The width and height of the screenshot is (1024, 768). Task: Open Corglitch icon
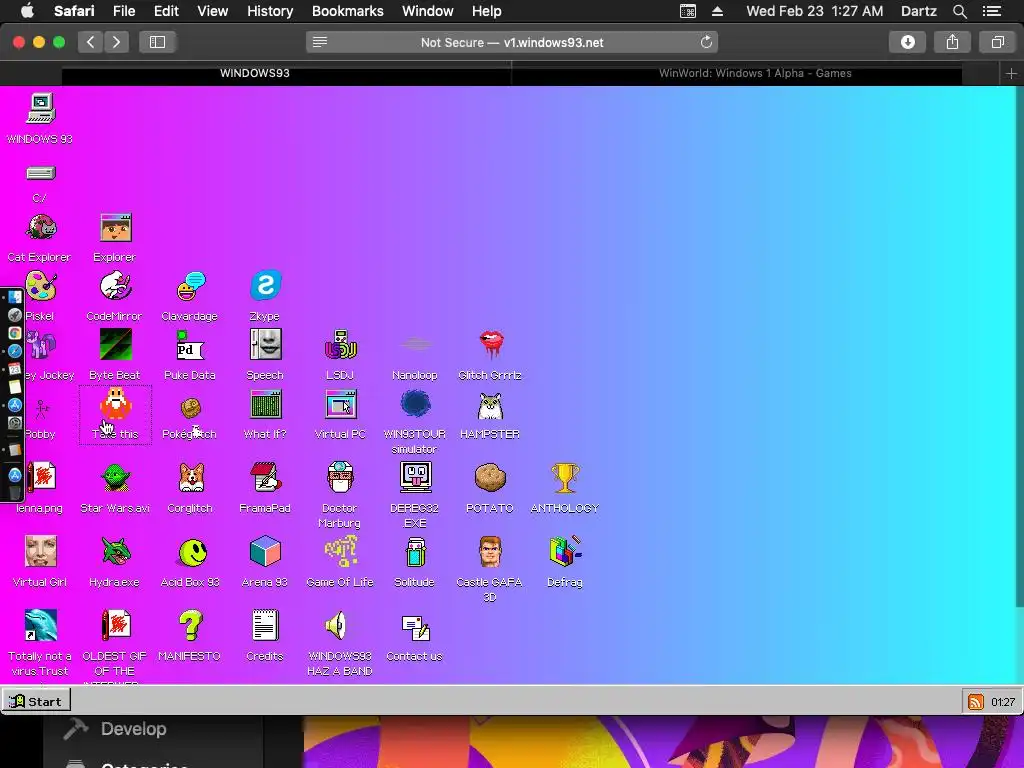(x=191, y=478)
